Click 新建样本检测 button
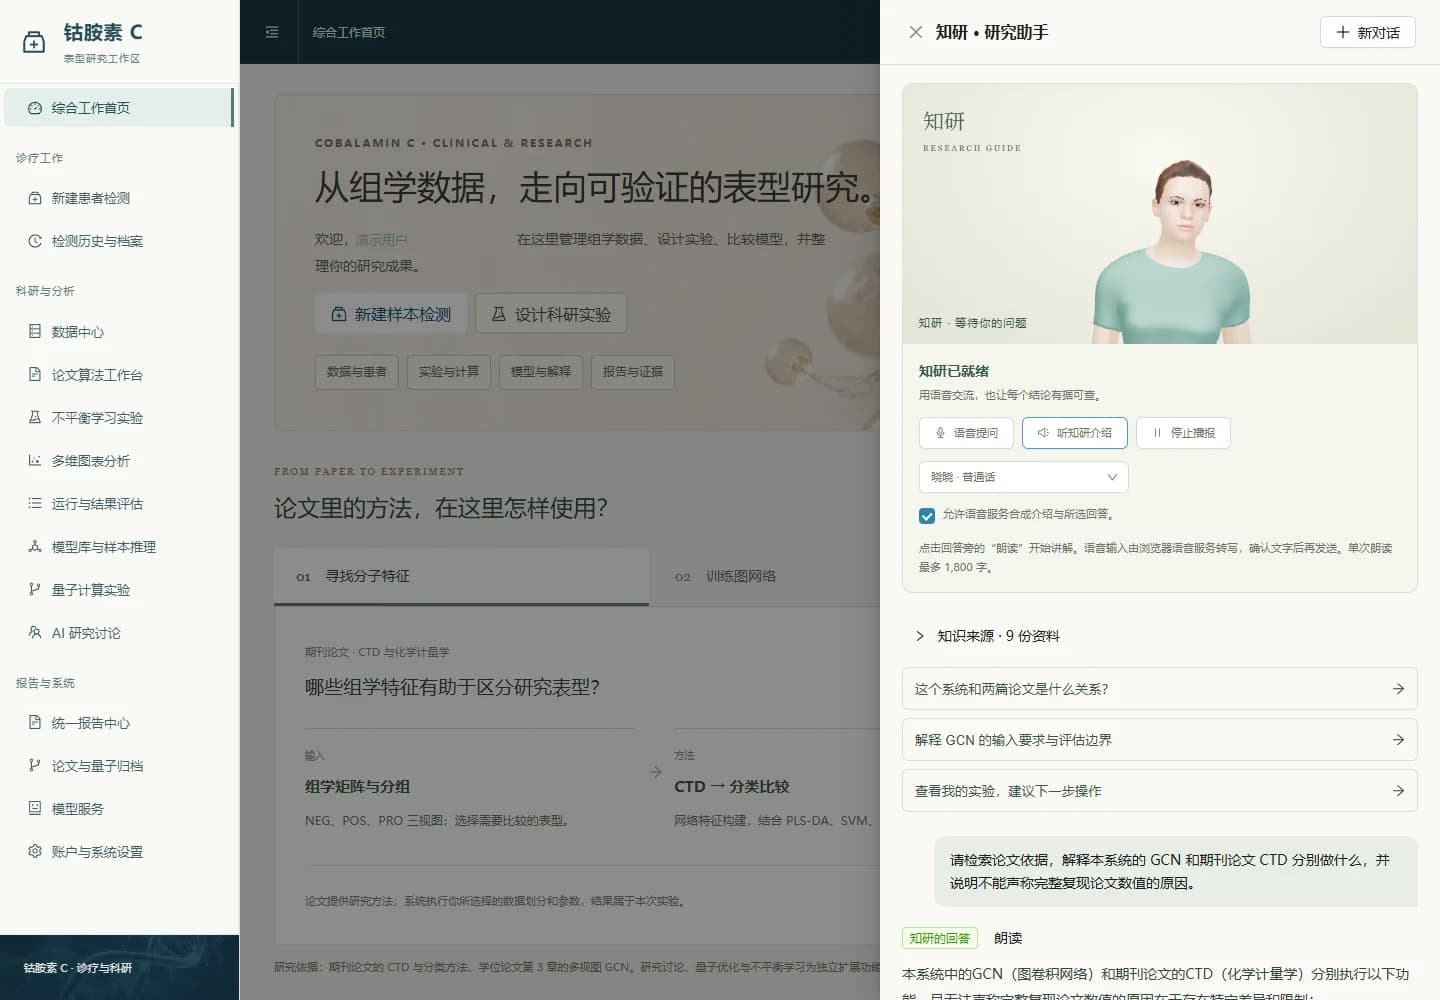The height and width of the screenshot is (1000, 1440). point(391,314)
